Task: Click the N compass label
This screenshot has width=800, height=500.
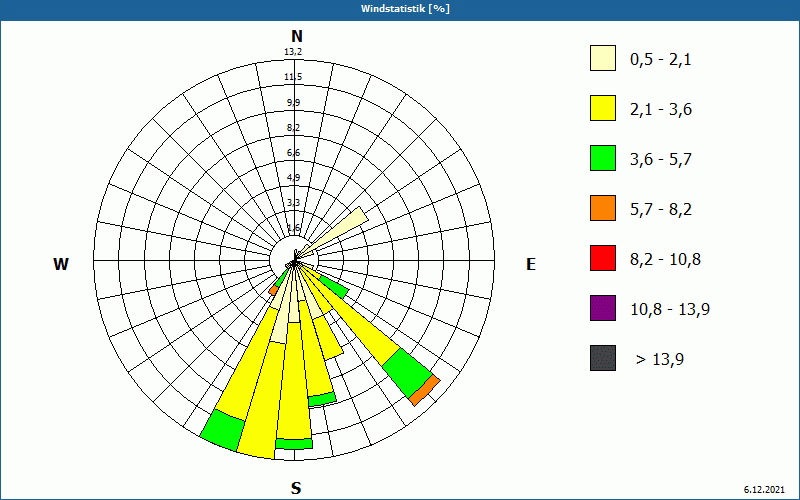Action: click(x=296, y=36)
